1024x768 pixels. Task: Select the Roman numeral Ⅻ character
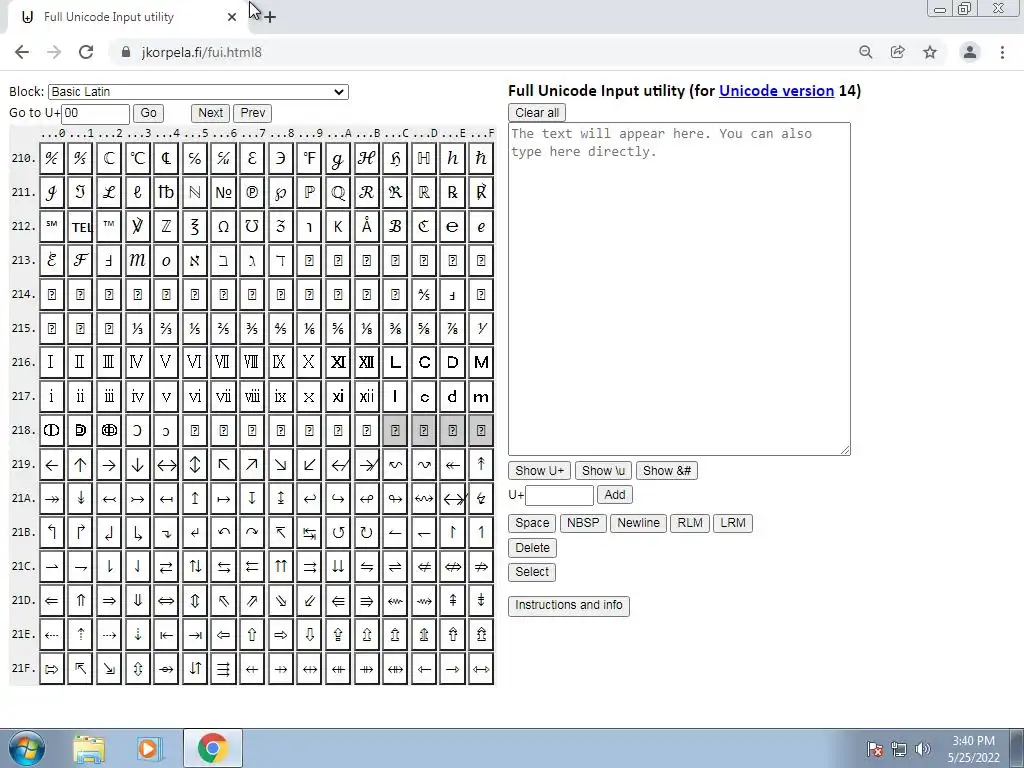pos(366,362)
